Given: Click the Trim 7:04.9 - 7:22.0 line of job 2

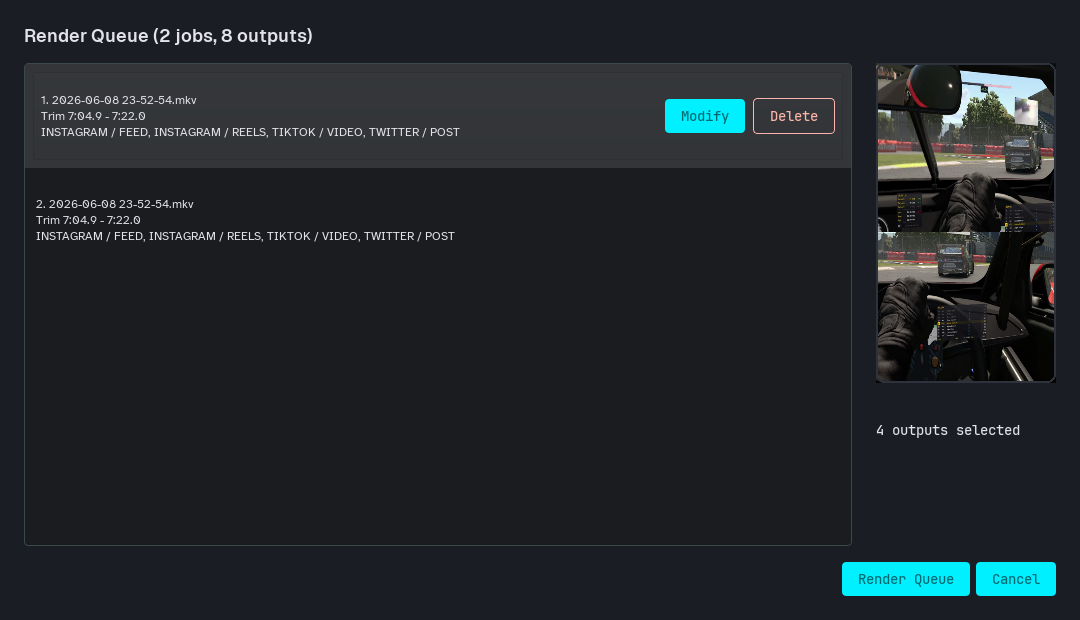Looking at the screenshot, I should 88,220.
